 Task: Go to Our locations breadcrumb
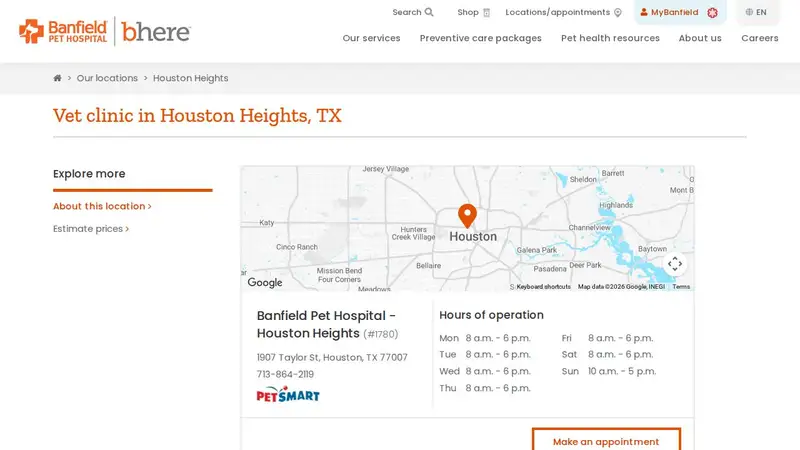click(x=107, y=78)
